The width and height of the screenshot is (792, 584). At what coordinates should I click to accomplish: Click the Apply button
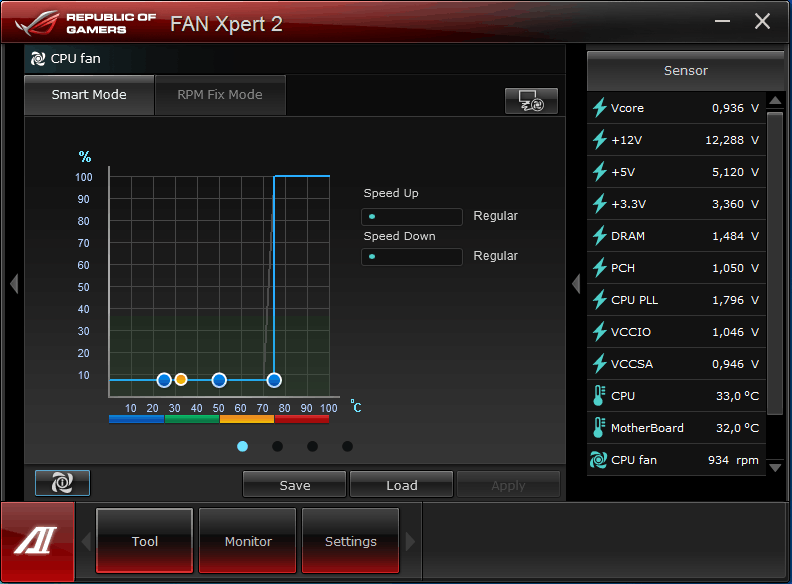[x=509, y=484]
